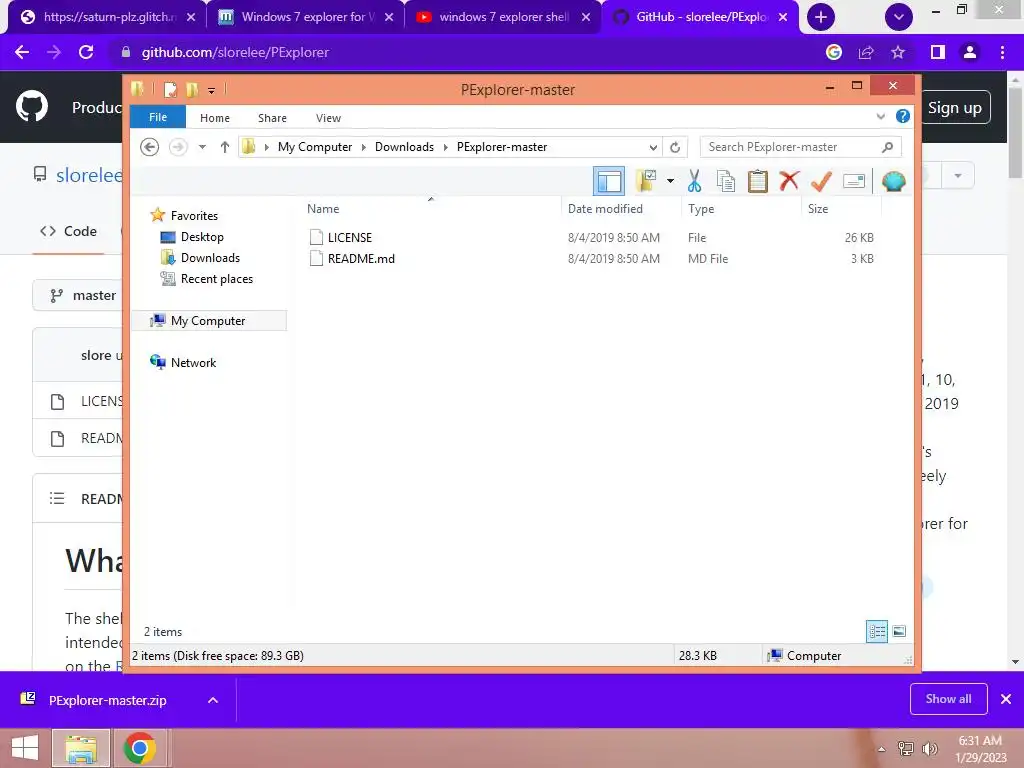Screen dimensions: 1024x768
Task: Click the Sign up button on GitHub
Action: pos(955,108)
